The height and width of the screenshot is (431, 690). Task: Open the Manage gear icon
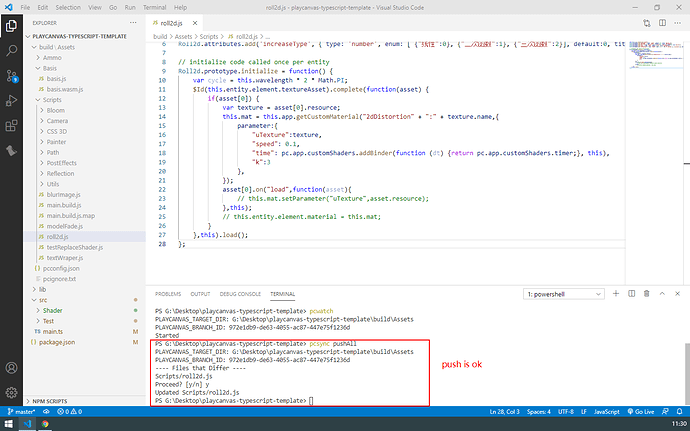(11, 392)
